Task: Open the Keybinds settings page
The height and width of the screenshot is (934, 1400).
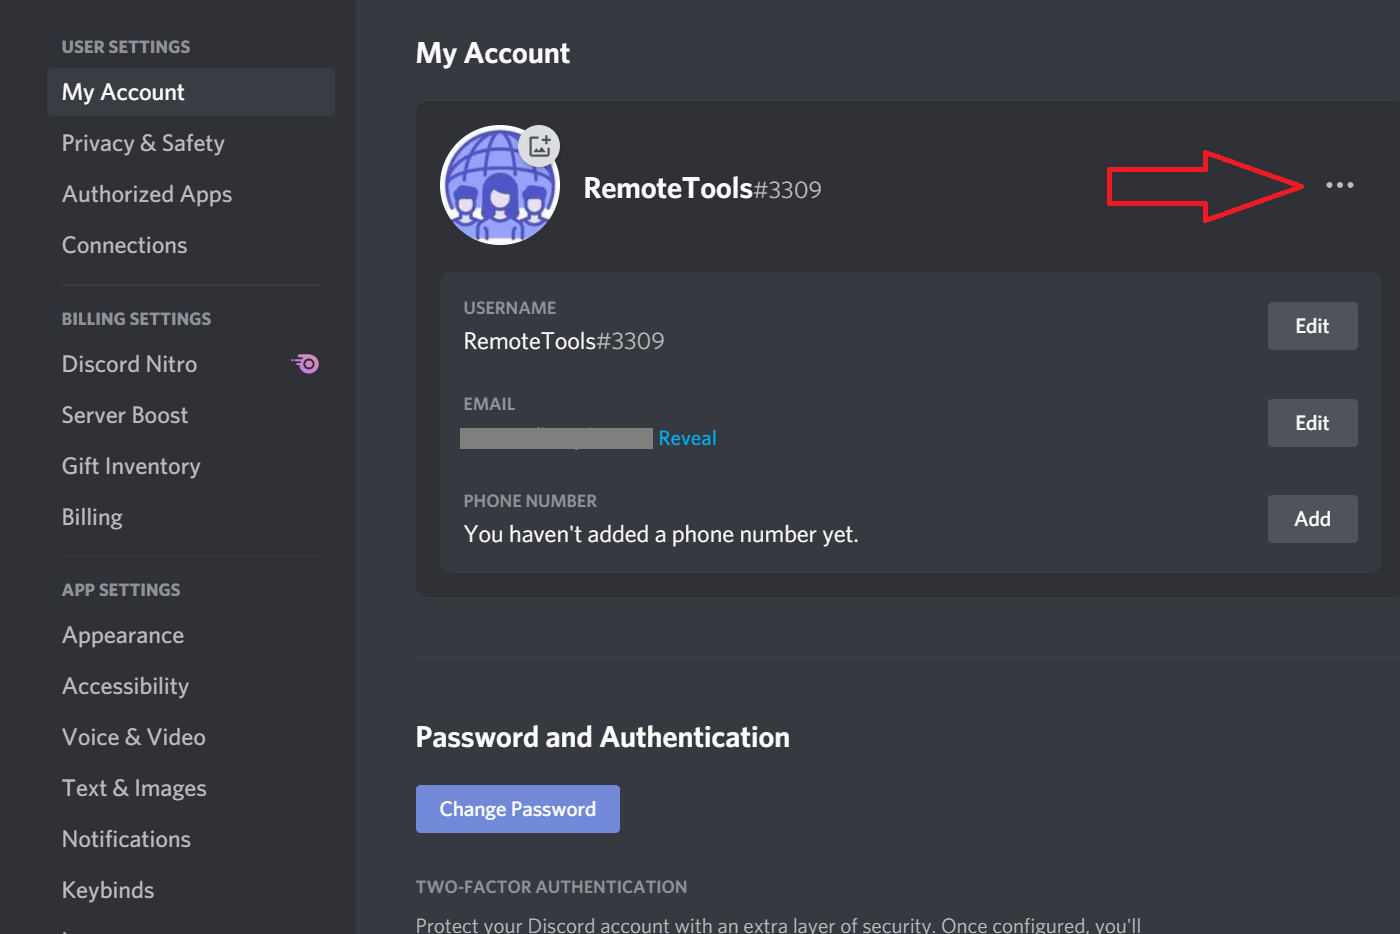Action: pos(107,889)
